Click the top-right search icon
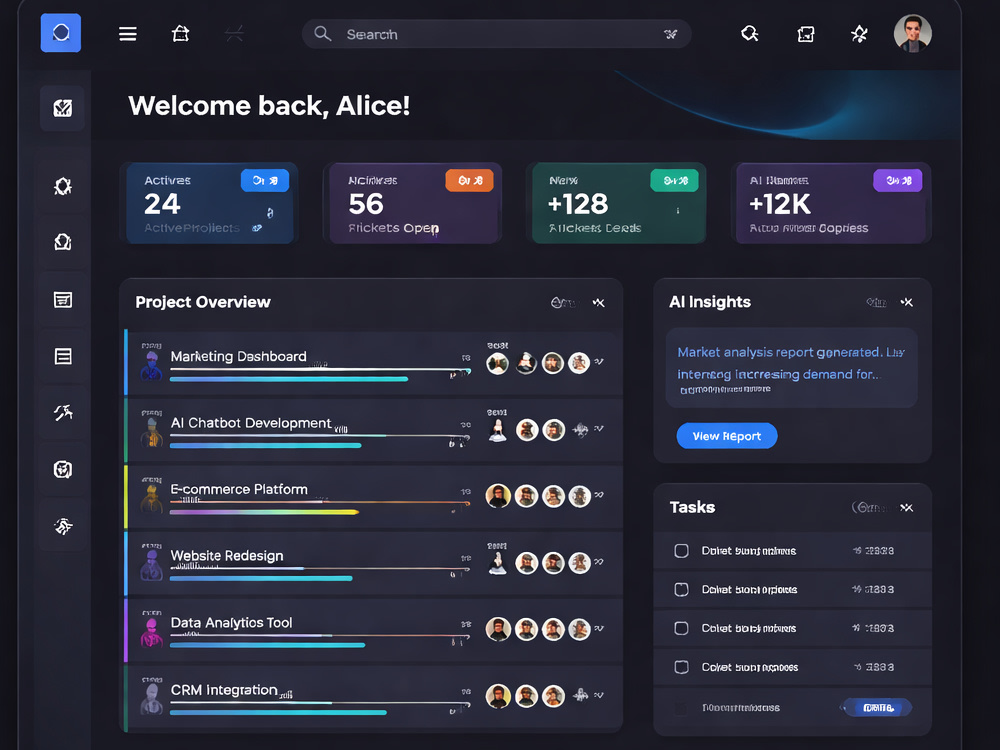This screenshot has width=1000, height=750. [749, 33]
